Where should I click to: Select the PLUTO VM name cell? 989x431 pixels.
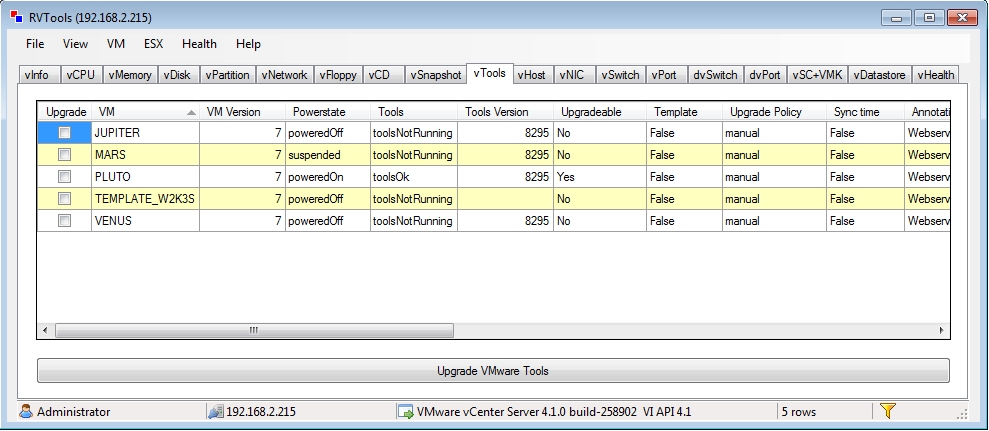pos(146,177)
